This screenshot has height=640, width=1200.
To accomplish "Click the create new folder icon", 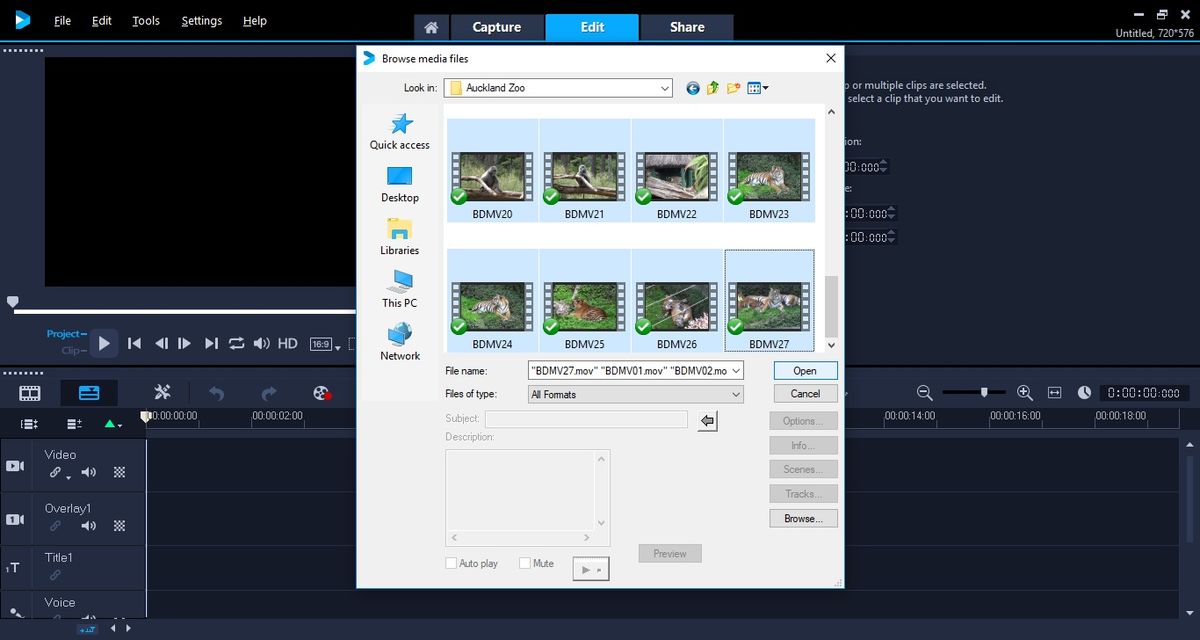I will pyautogui.click(x=733, y=88).
